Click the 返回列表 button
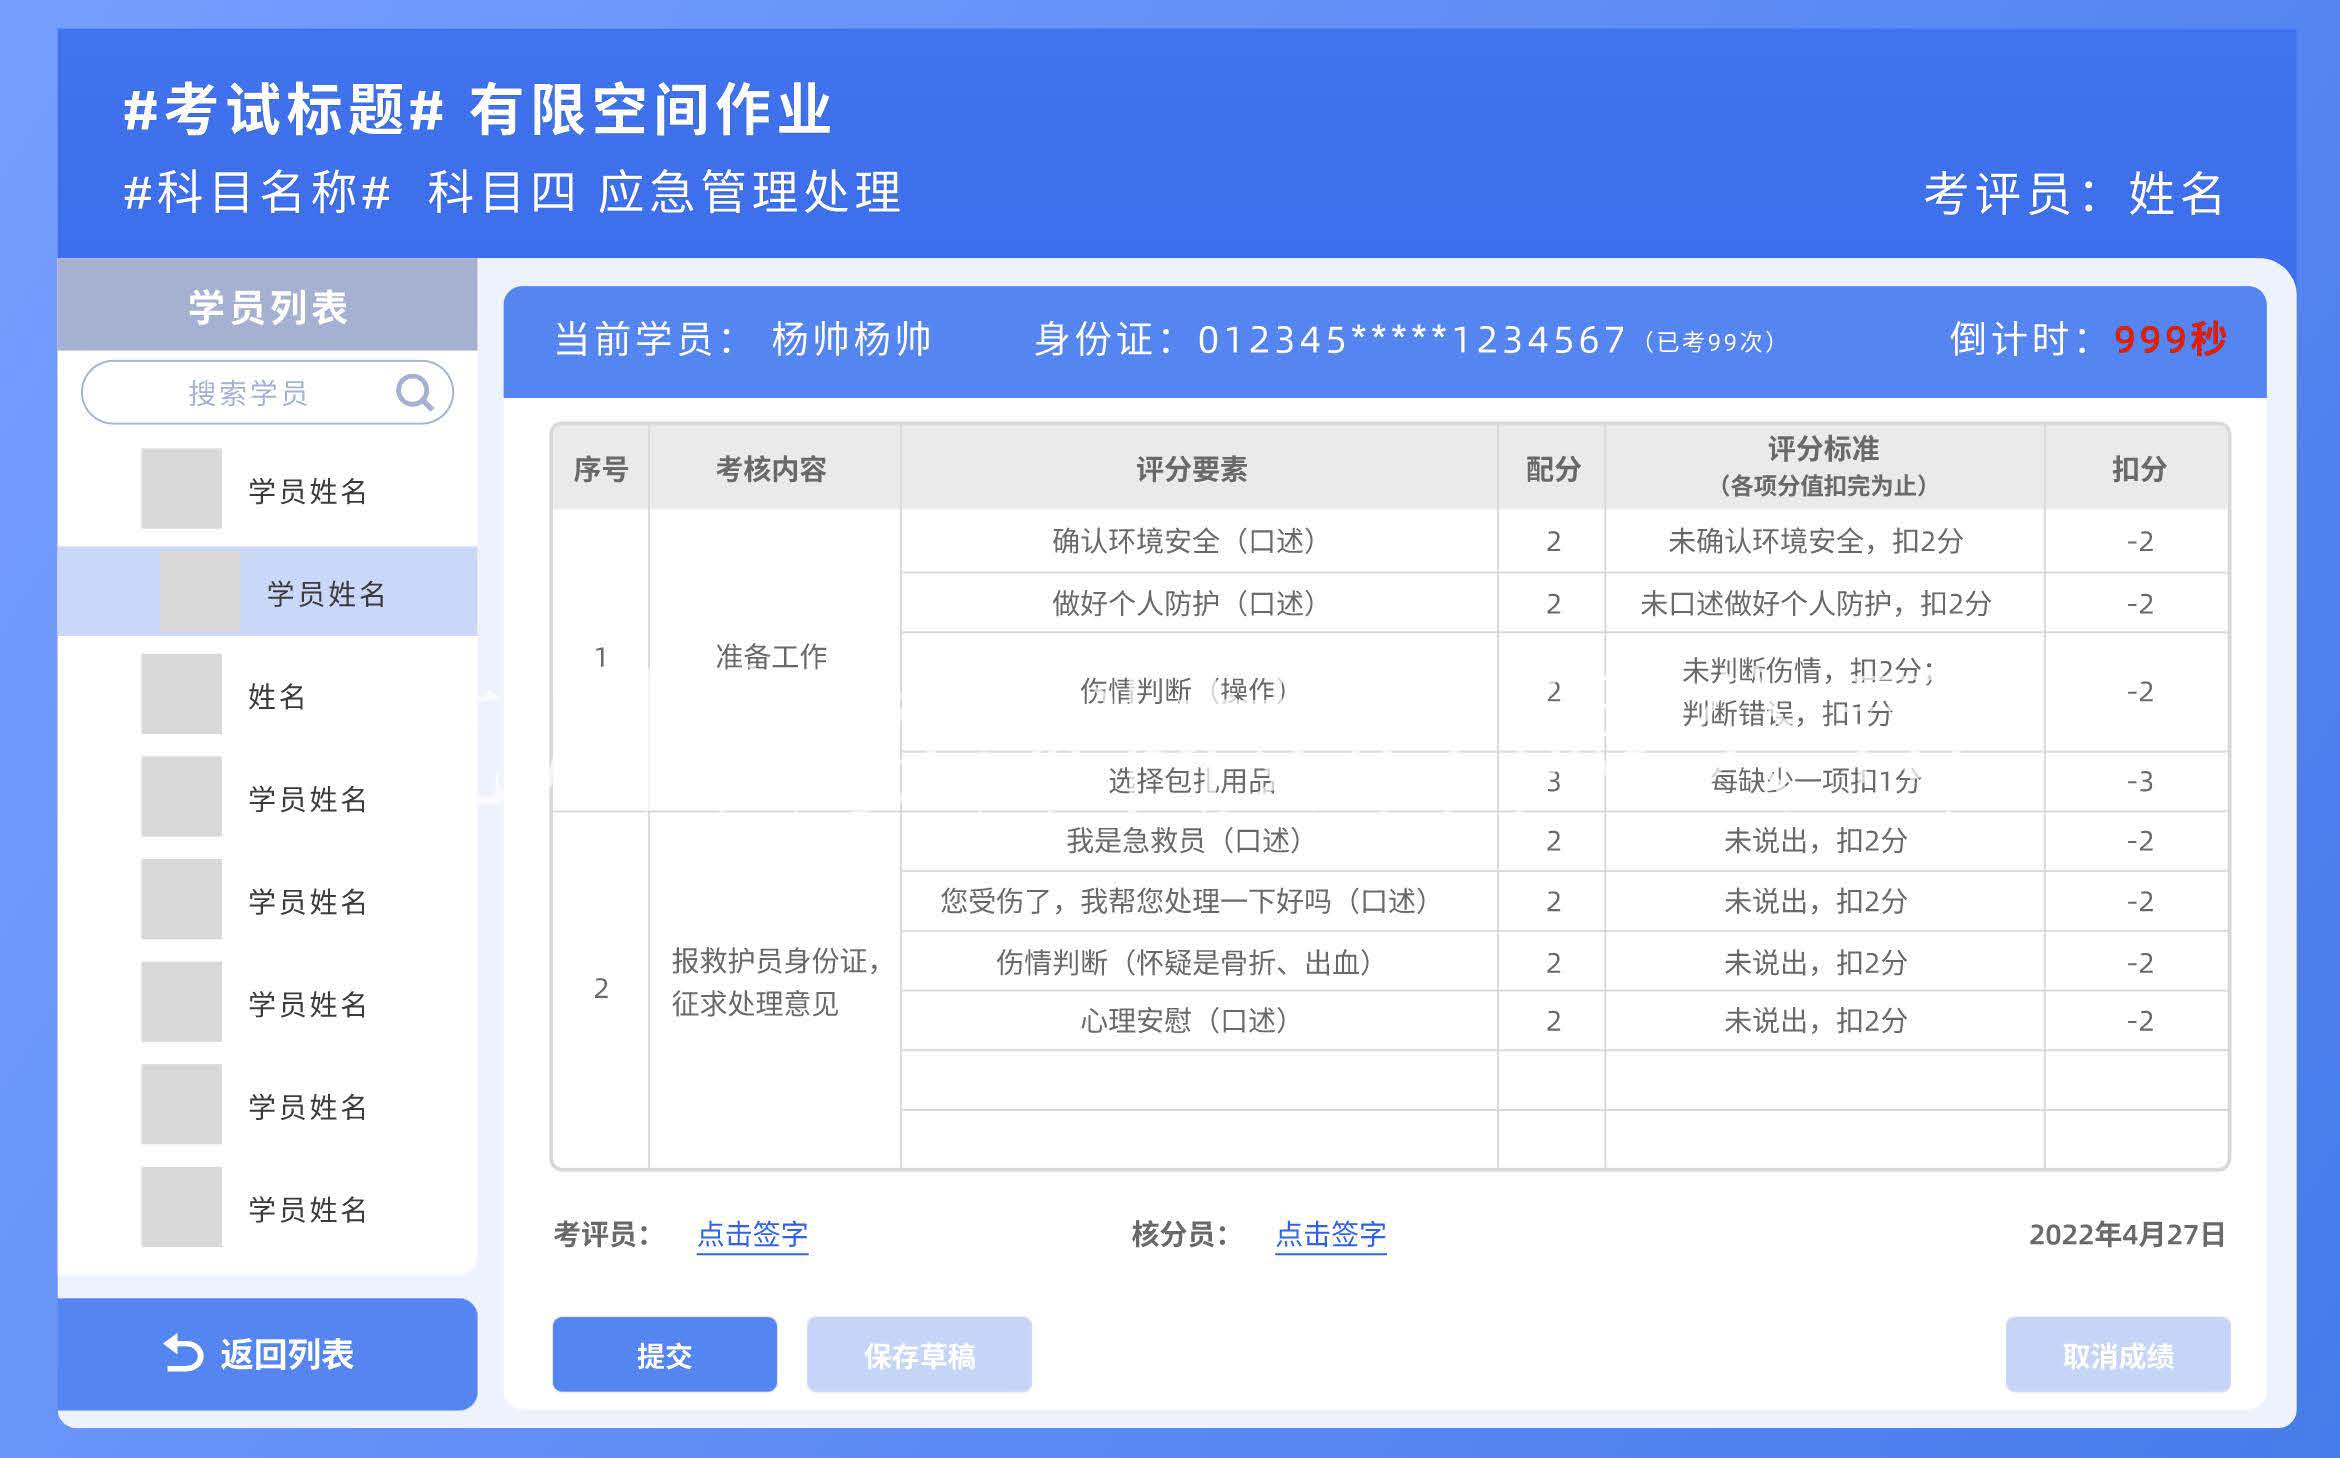Screen dimensions: 2340x1458 tap(265, 1354)
